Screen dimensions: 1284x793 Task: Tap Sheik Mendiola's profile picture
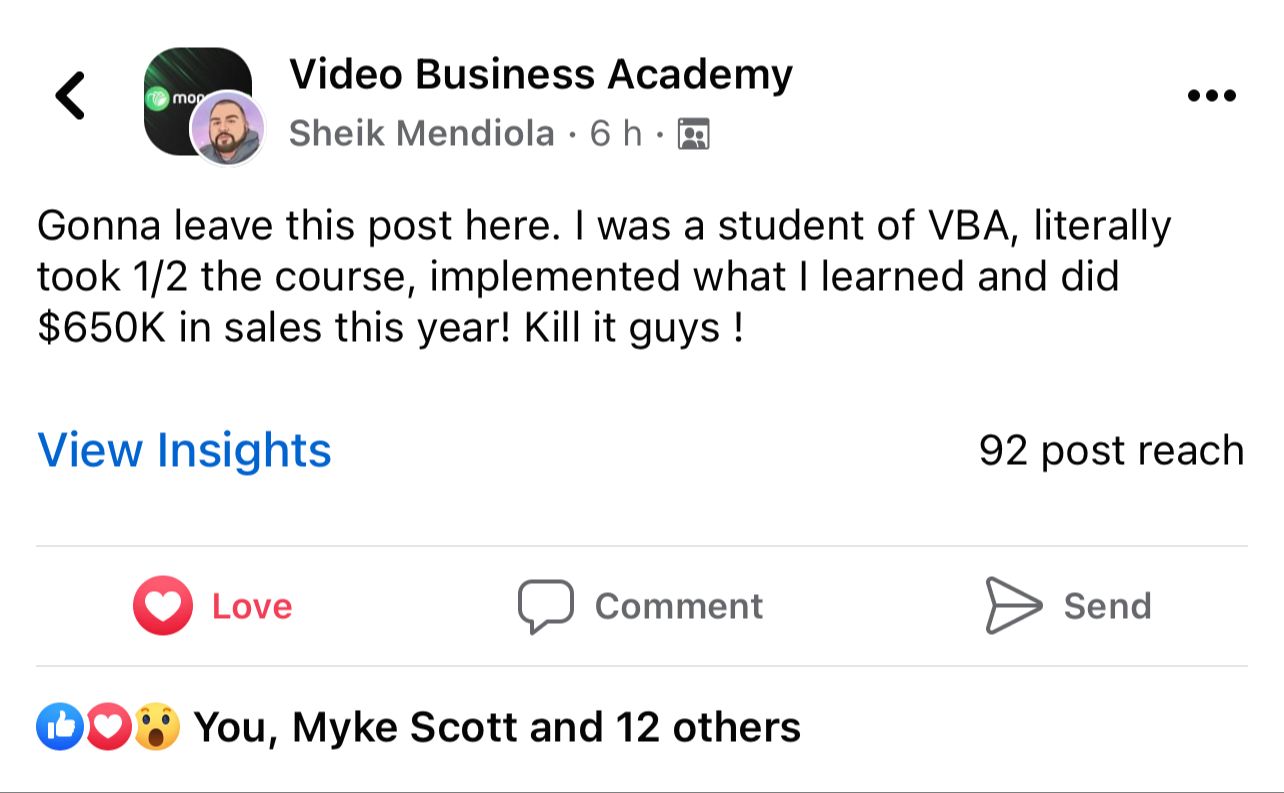[x=227, y=128]
